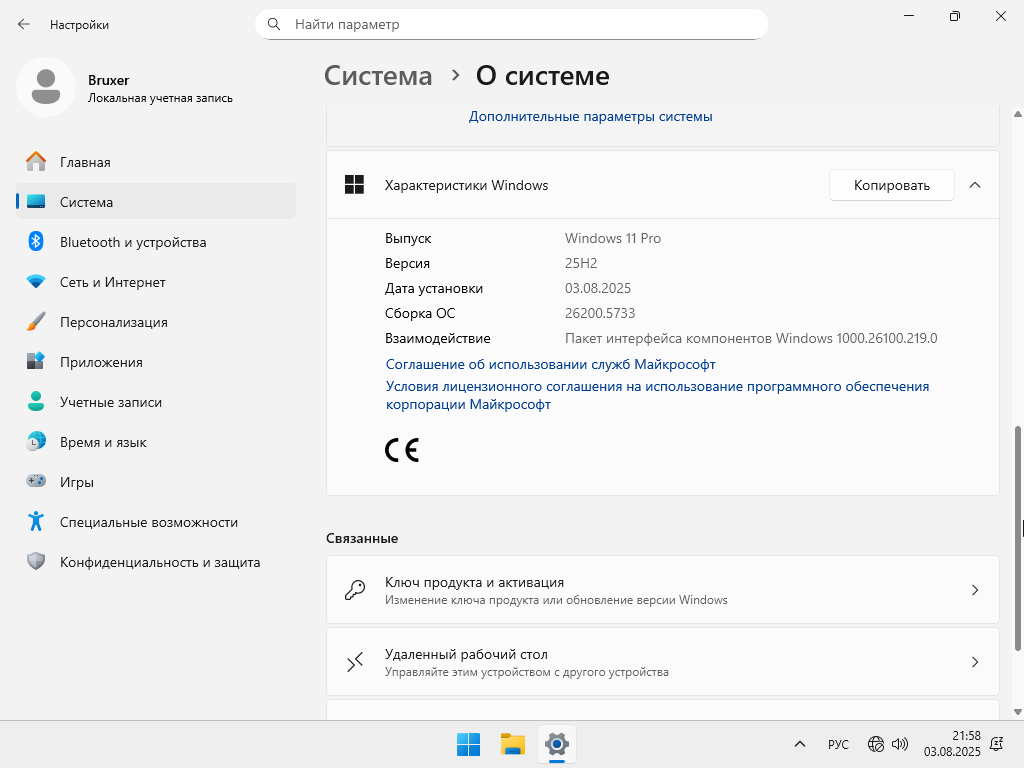The height and width of the screenshot is (768, 1024).
Task: Click the OS build 26200.5733 value
Action: point(600,313)
